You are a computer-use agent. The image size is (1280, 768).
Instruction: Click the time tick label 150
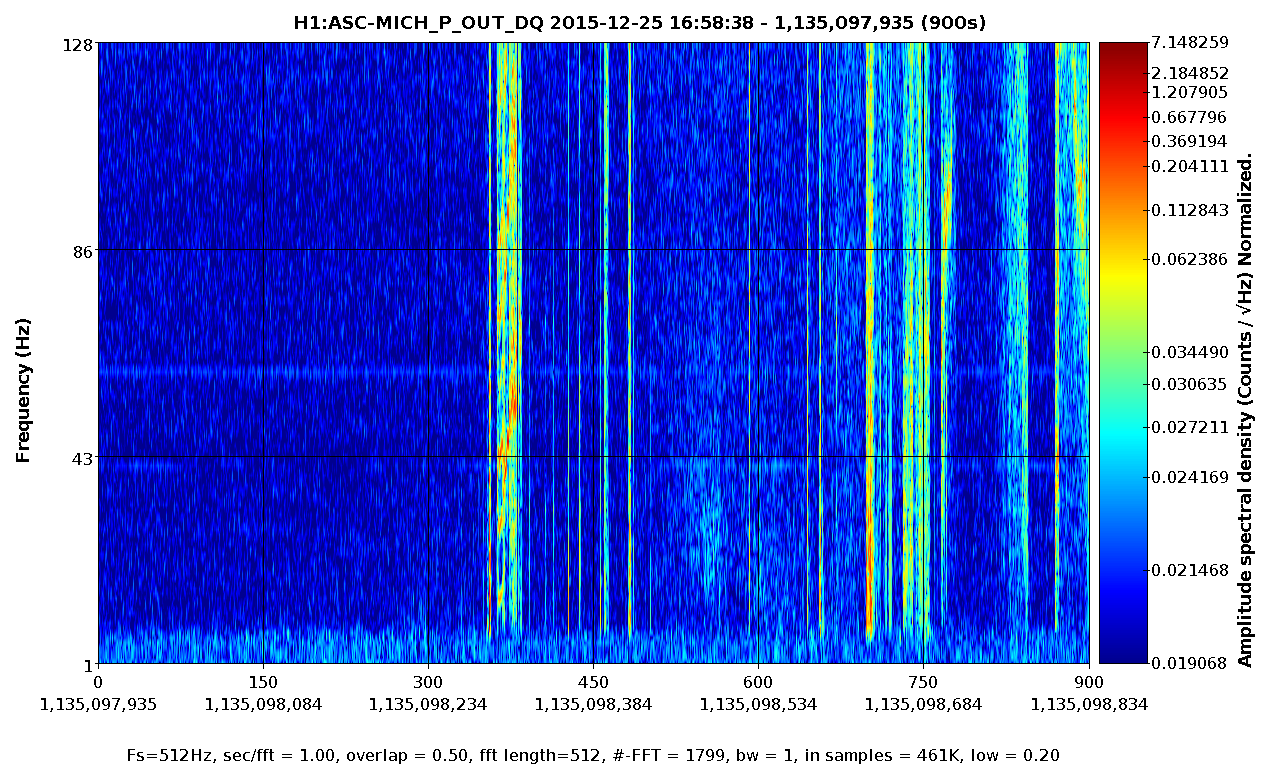point(262,682)
